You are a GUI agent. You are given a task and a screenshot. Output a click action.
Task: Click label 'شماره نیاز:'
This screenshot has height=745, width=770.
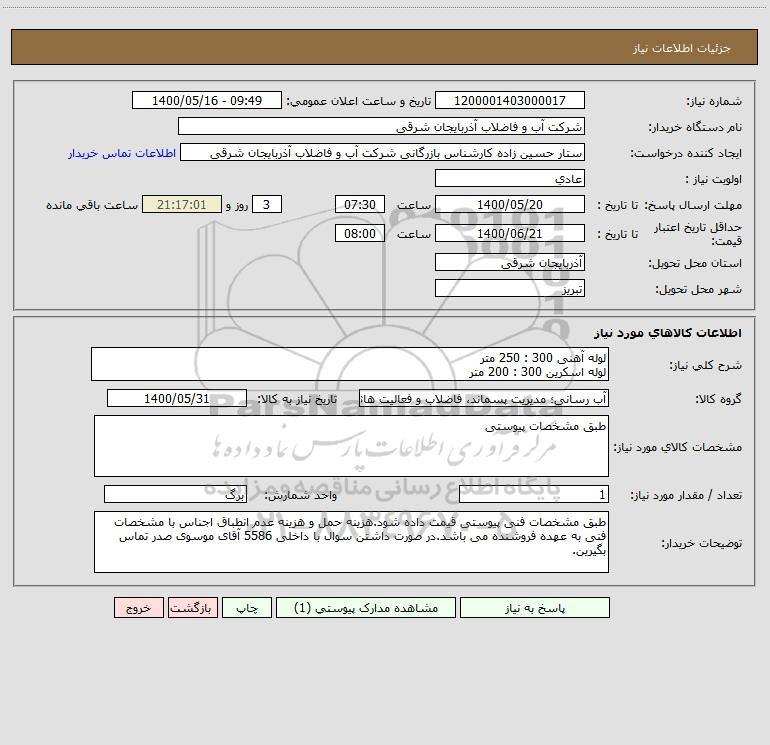tap(714, 101)
